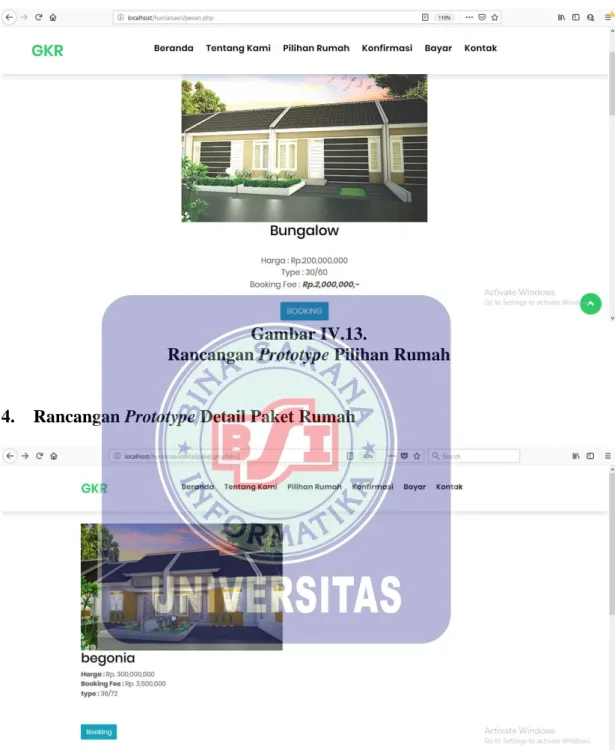Viewport: 615px width, 750px height.
Task: Click the BOOKING button under Bungalow
Action: click(x=304, y=311)
